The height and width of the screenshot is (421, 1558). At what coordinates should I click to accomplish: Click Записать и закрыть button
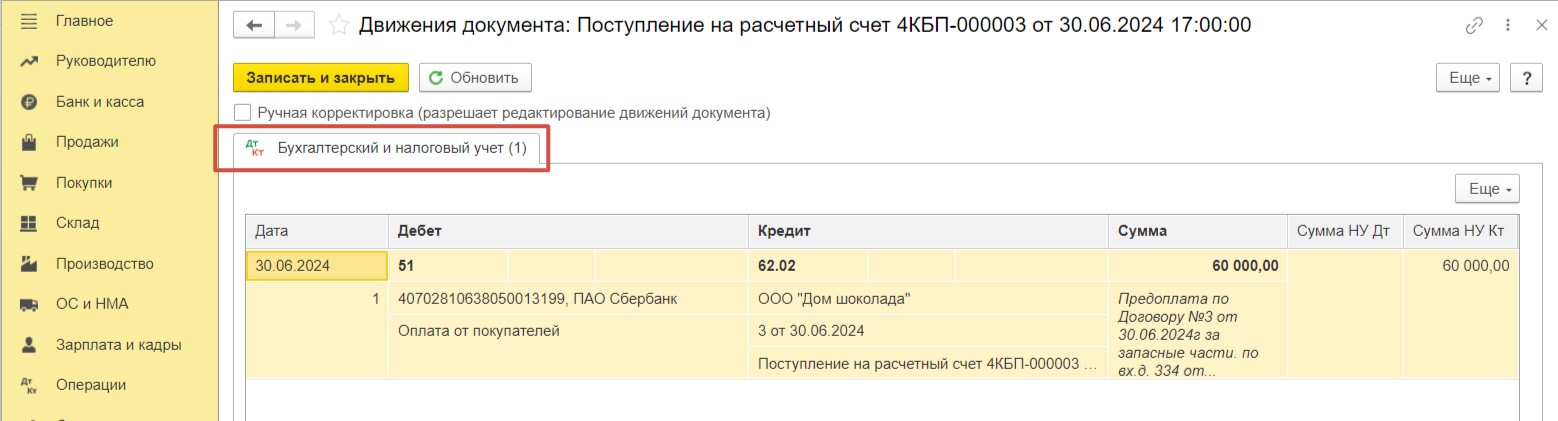tap(321, 78)
